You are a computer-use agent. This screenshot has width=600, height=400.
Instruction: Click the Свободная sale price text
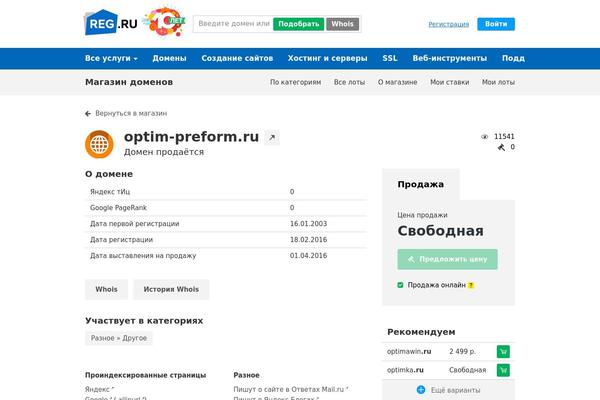click(440, 231)
